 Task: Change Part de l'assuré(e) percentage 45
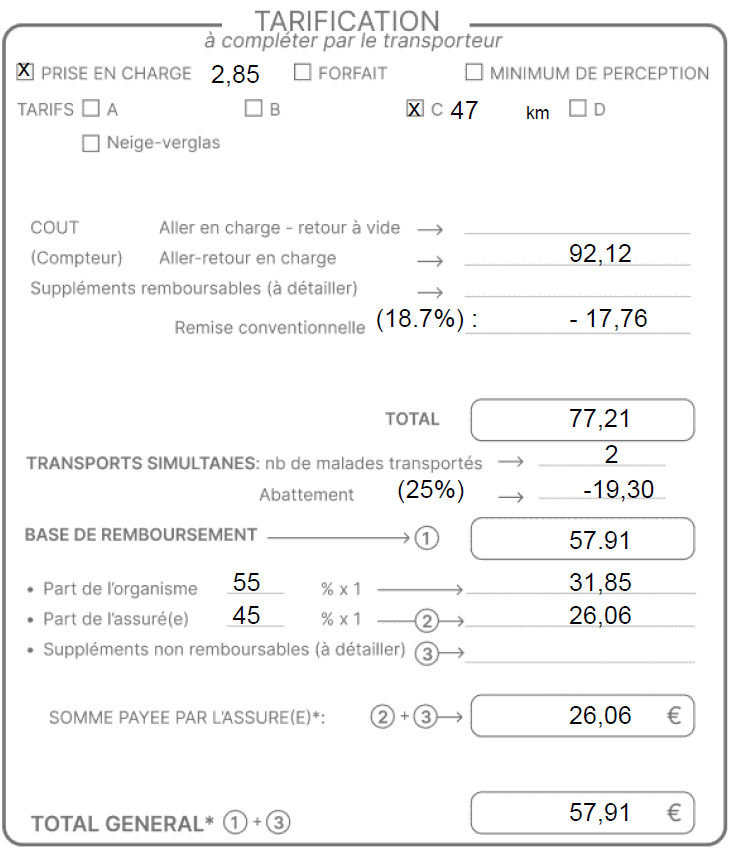click(x=247, y=615)
